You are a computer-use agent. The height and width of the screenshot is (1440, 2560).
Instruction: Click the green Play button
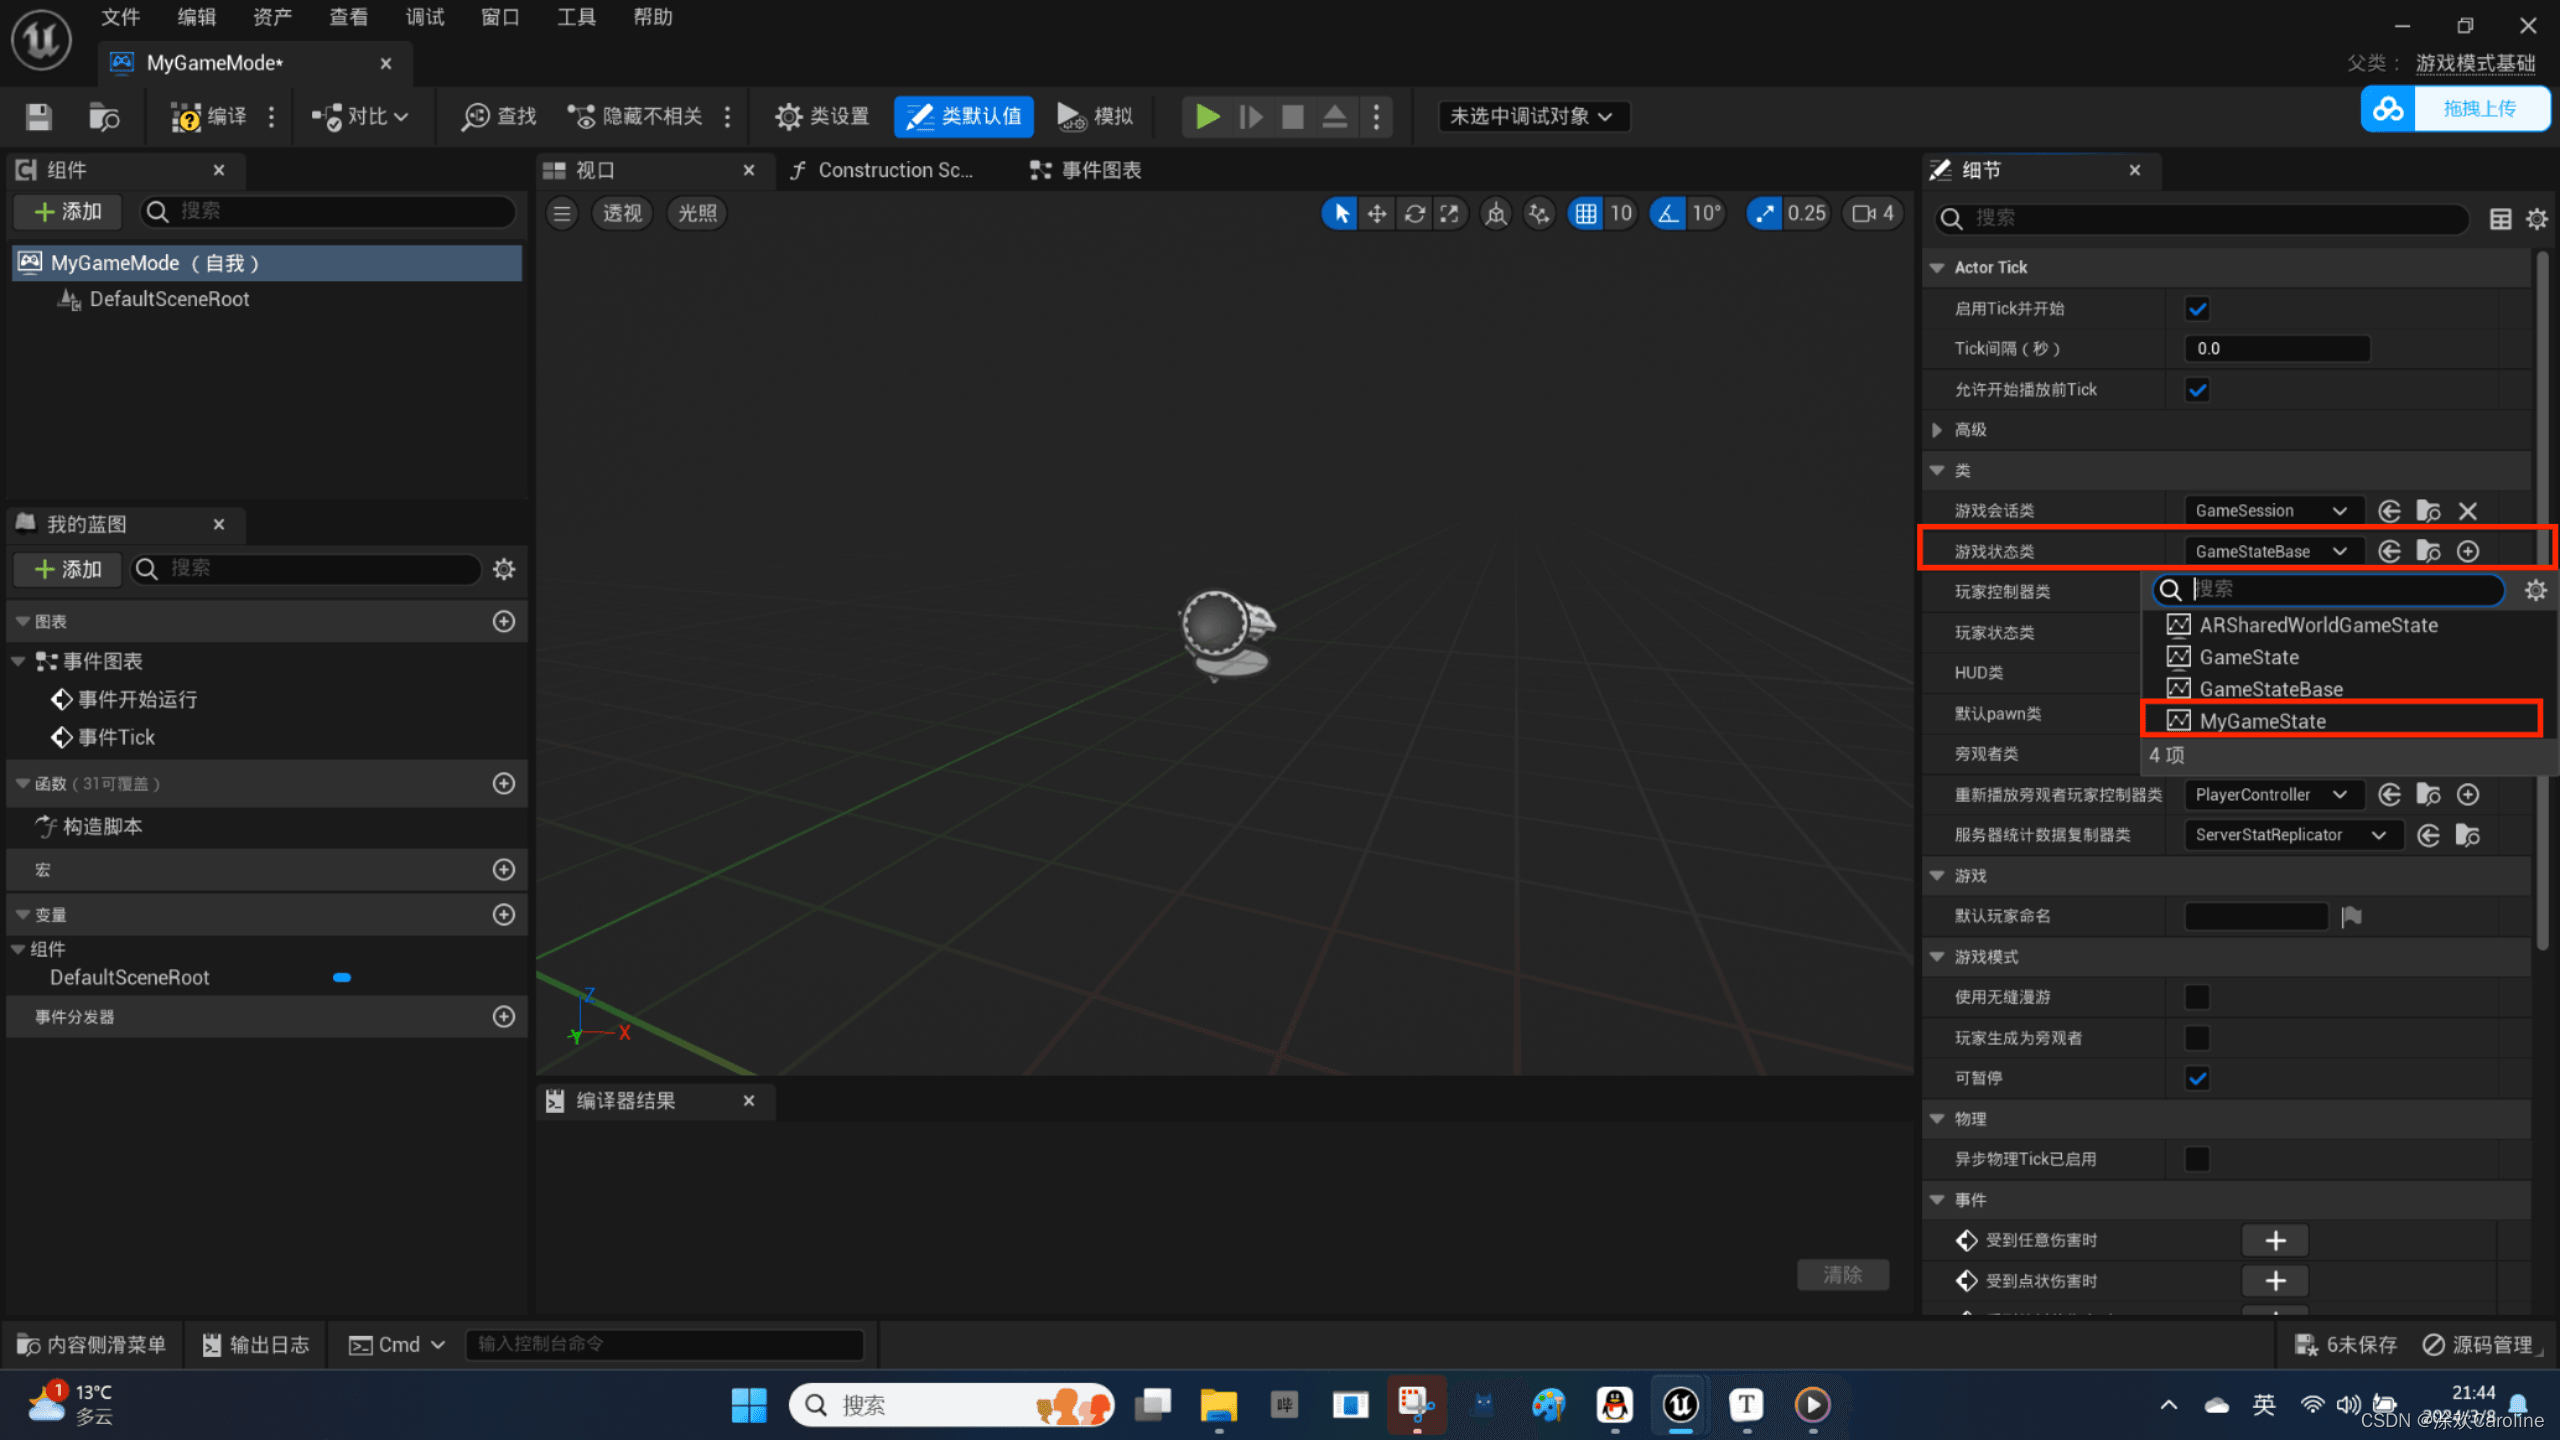pyautogui.click(x=1207, y=117)
